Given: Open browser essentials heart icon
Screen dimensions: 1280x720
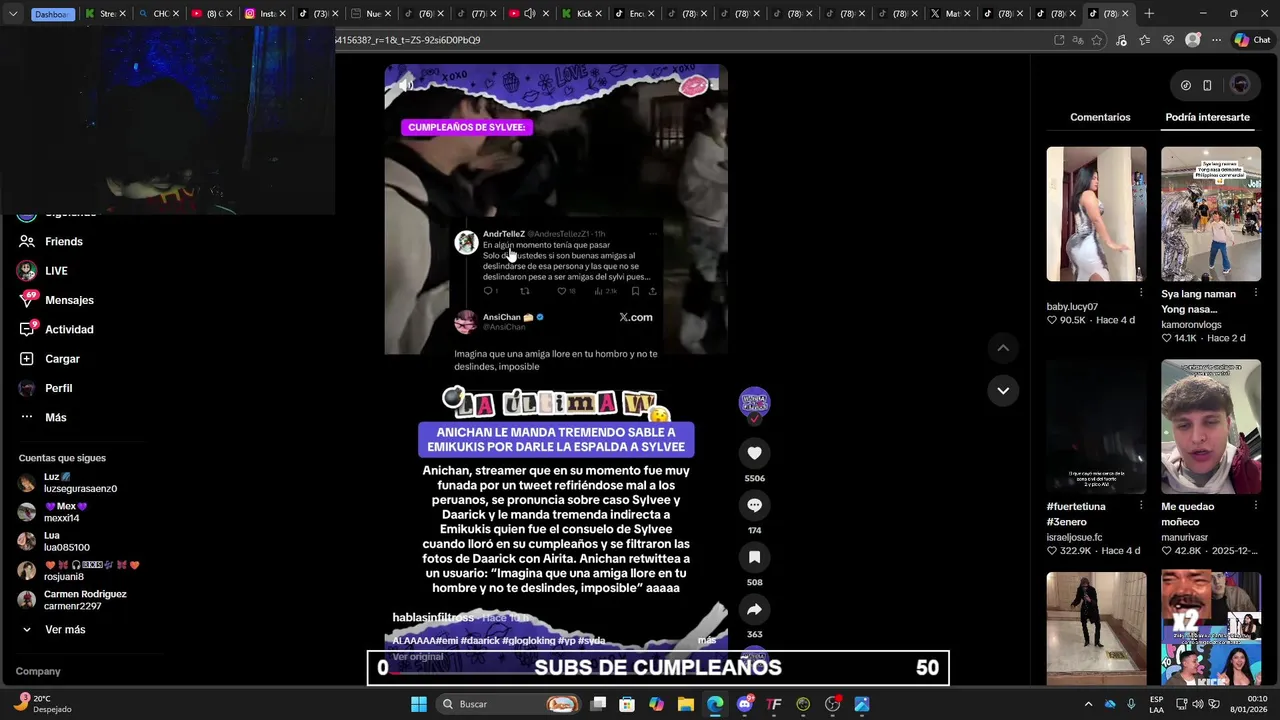Looking at the screenshot, I should click(x=1169, y=40).
